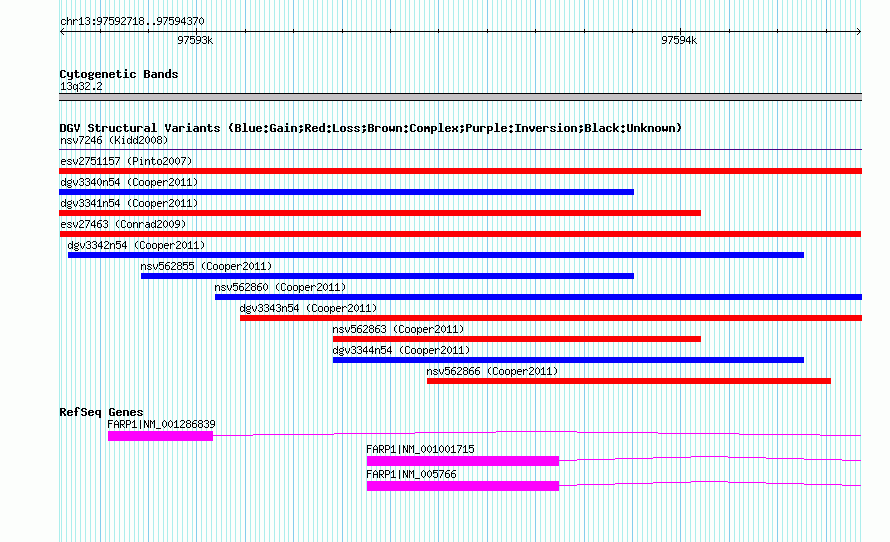Select the red dgv3341n54 loss bar
This screenshot has height=542, width=890.
[380, 213]
